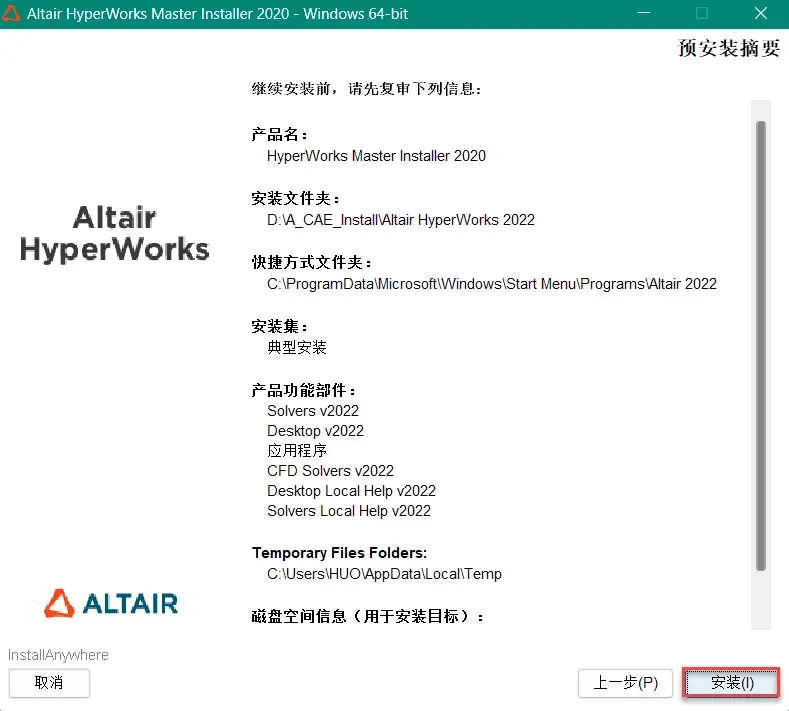Minimize the HyperWorks installer window
The image size is (789, 711).
click(x=644, y=13)
